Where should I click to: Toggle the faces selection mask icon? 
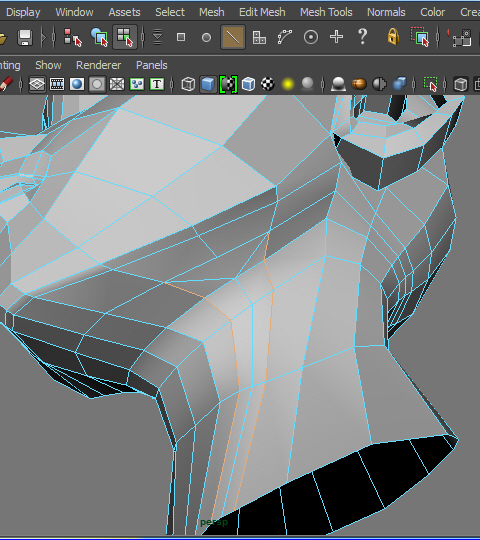(259, 37)
